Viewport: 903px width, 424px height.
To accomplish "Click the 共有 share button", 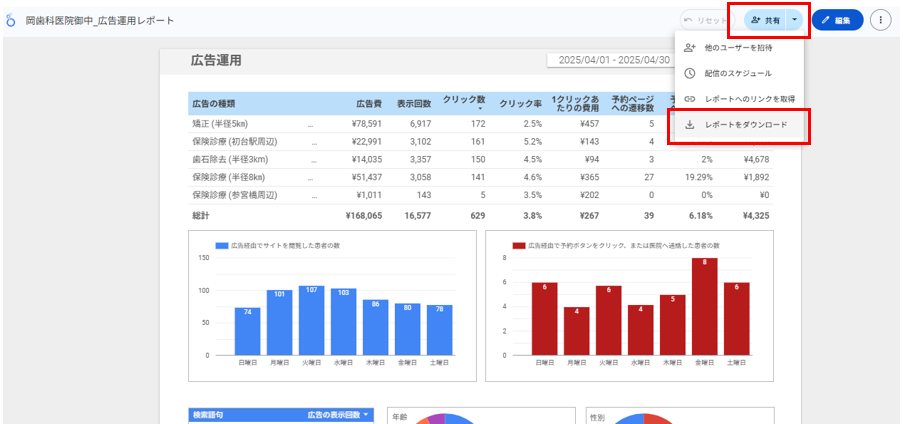I will tap(766, 20).
